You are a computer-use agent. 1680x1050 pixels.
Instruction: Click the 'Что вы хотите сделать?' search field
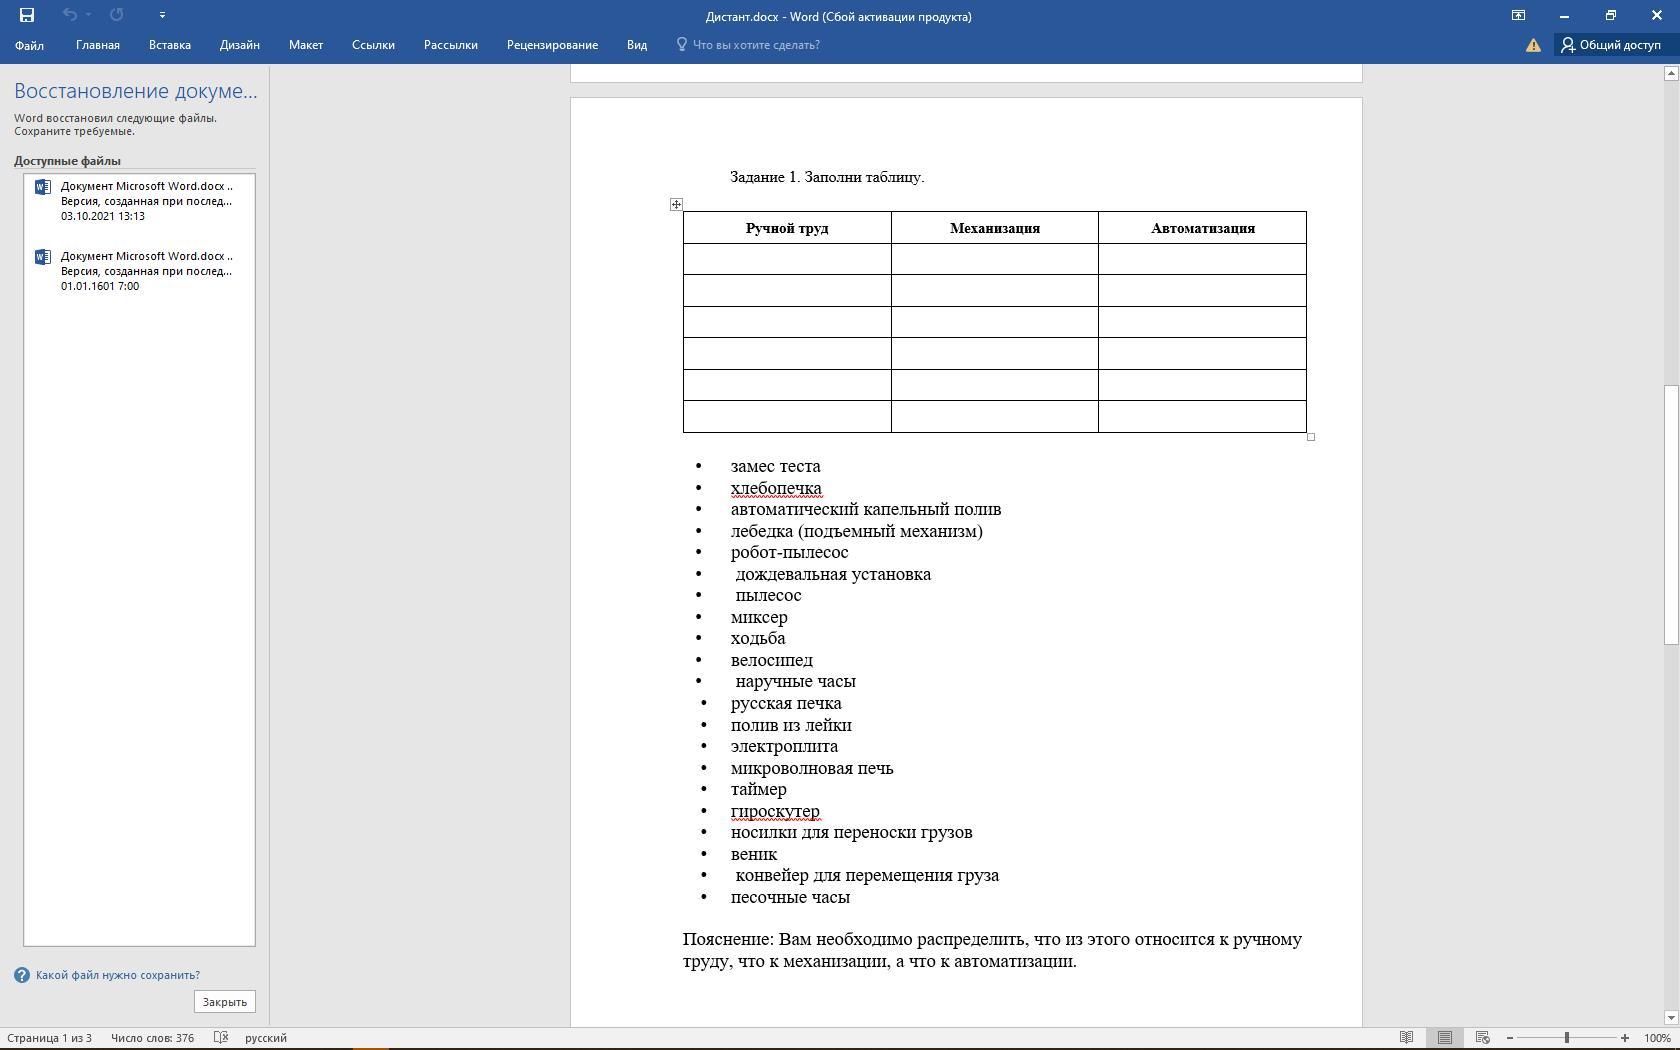point(748,45)
